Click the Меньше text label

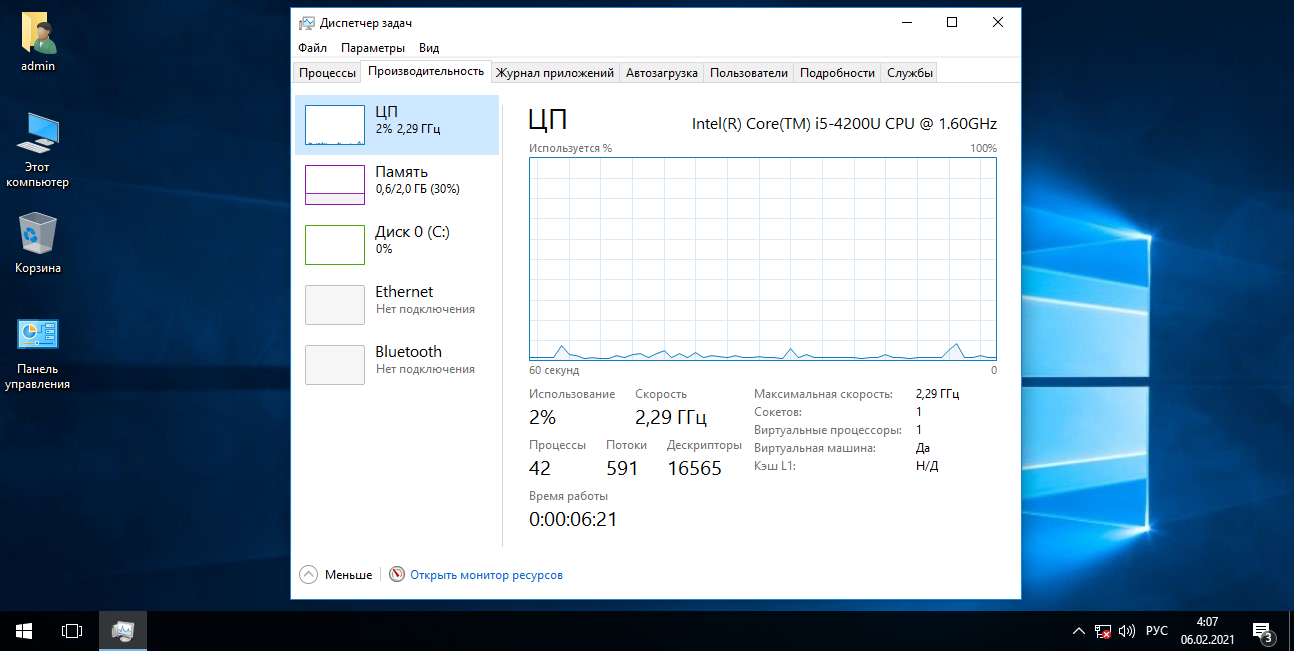[x=348, y=575]
